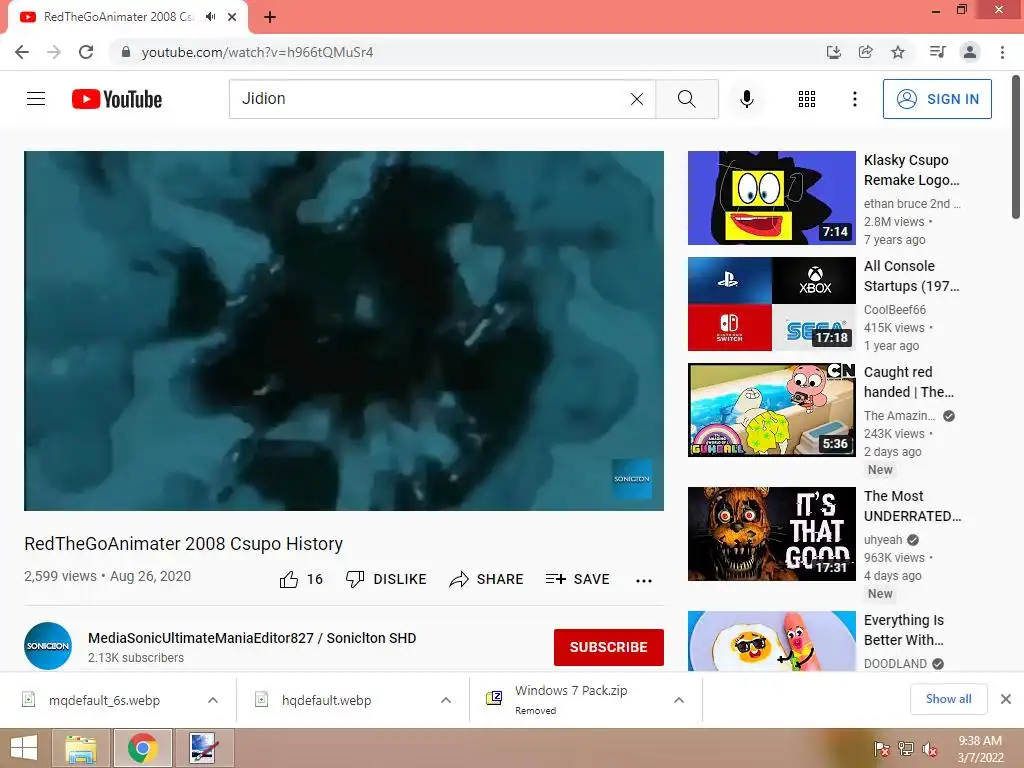Open YouTube settings three-dot menu

(x=854, y=99)
